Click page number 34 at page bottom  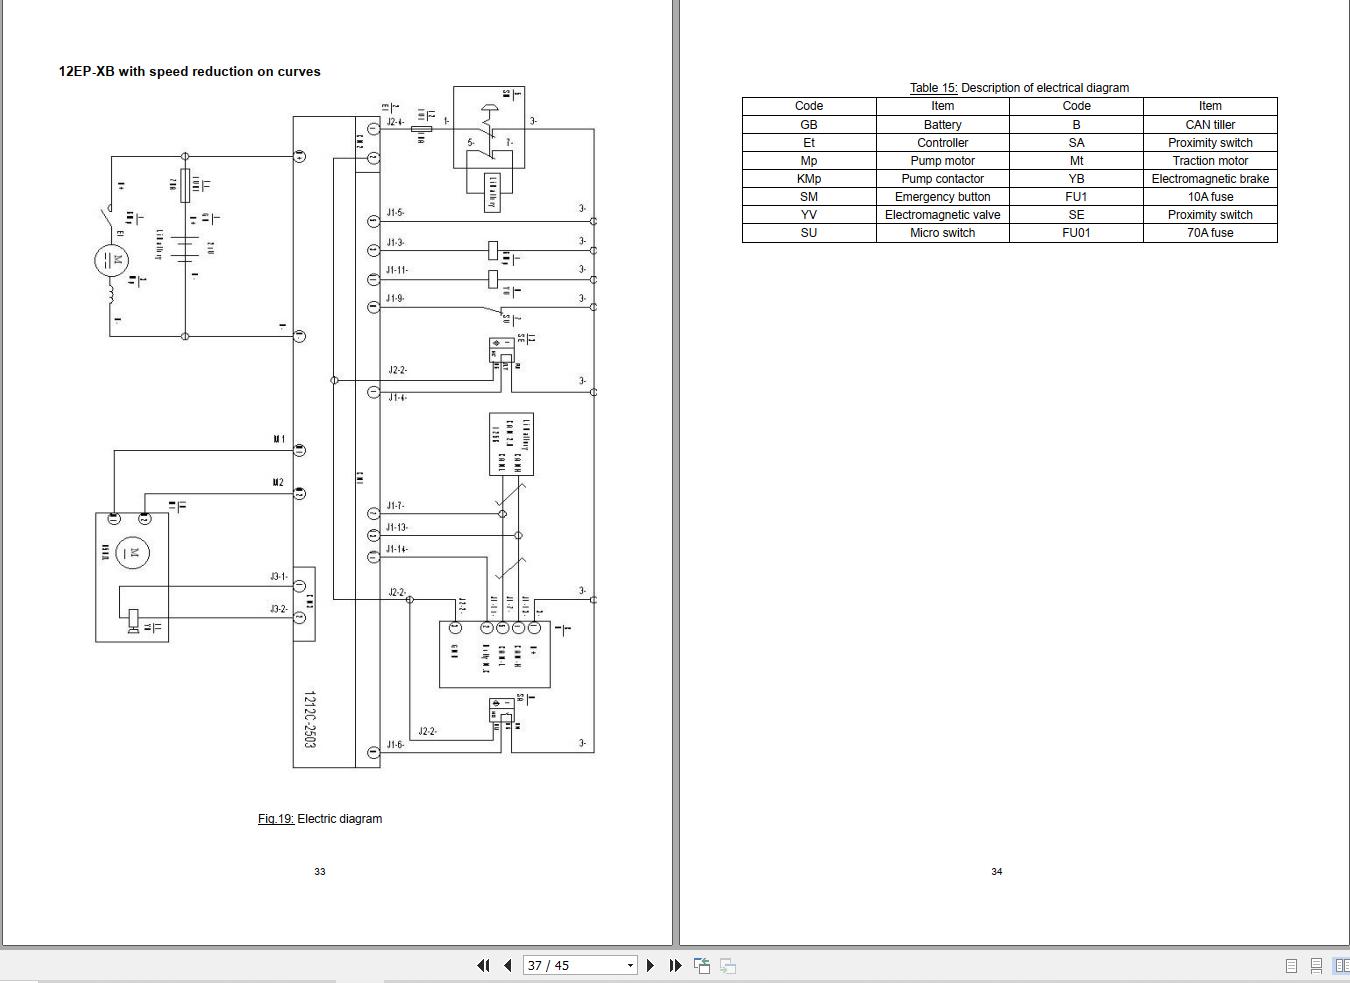pos(996,871)
